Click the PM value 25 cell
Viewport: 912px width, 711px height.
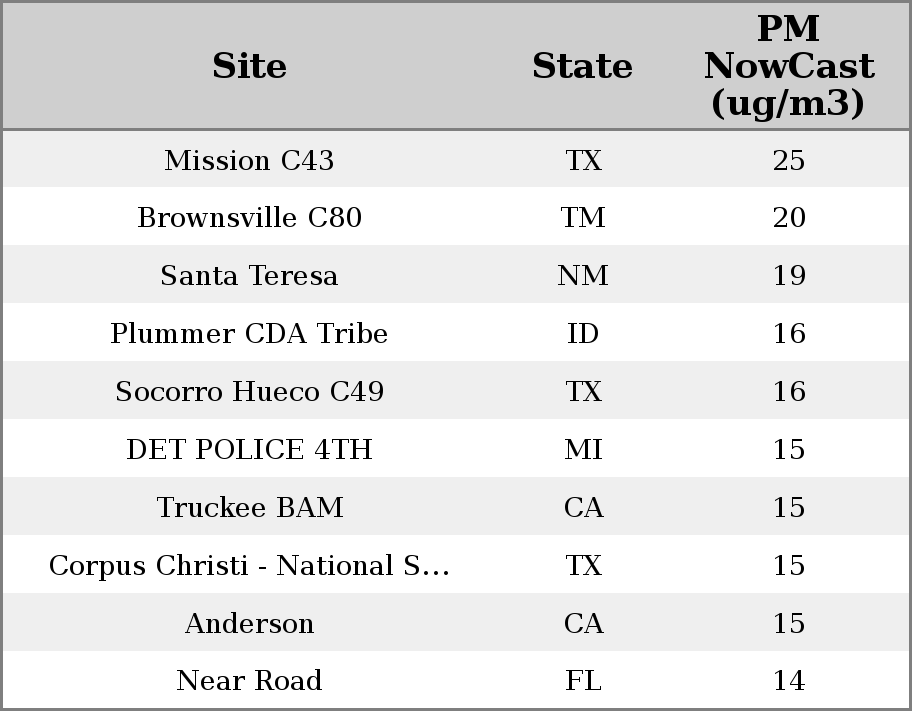point(789,160)
